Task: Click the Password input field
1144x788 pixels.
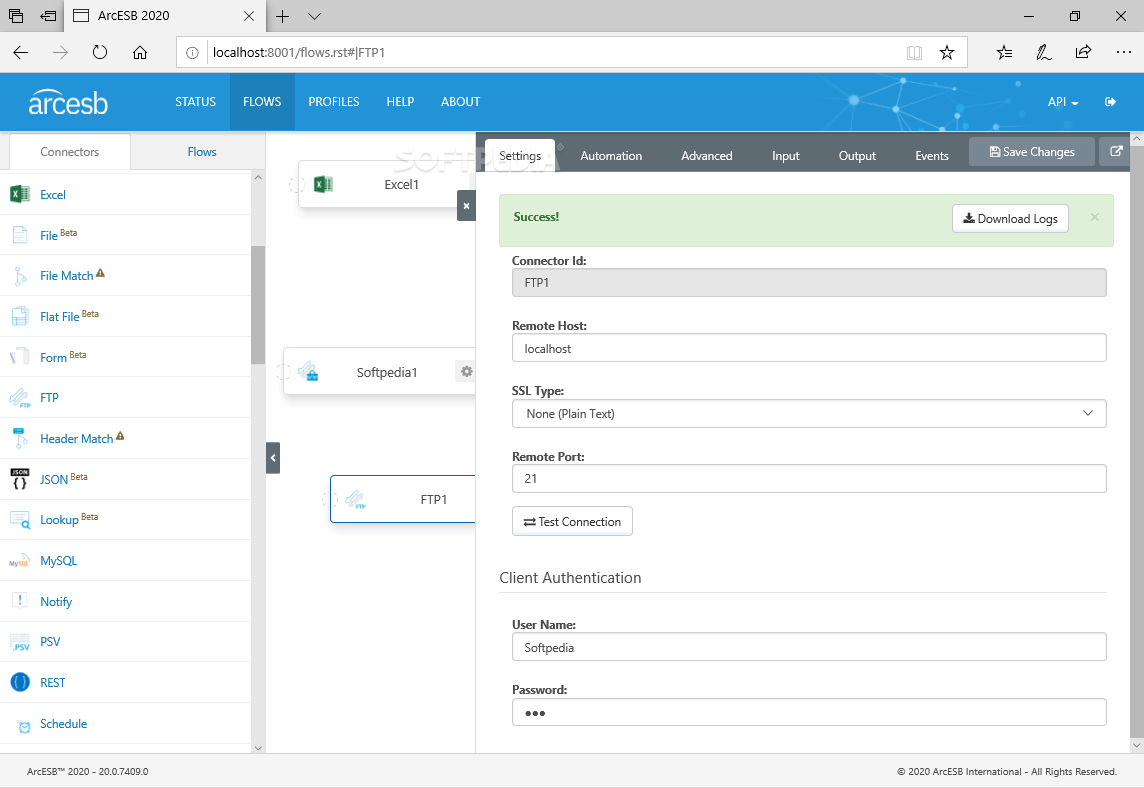Action: pos(809,712)
